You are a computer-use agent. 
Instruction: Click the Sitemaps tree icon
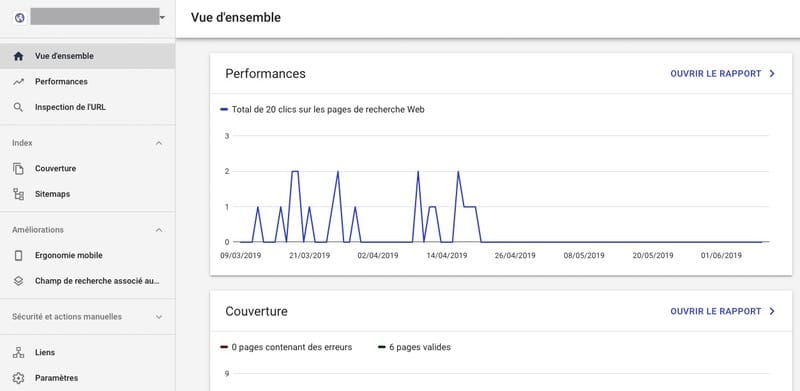click(18, 194)
